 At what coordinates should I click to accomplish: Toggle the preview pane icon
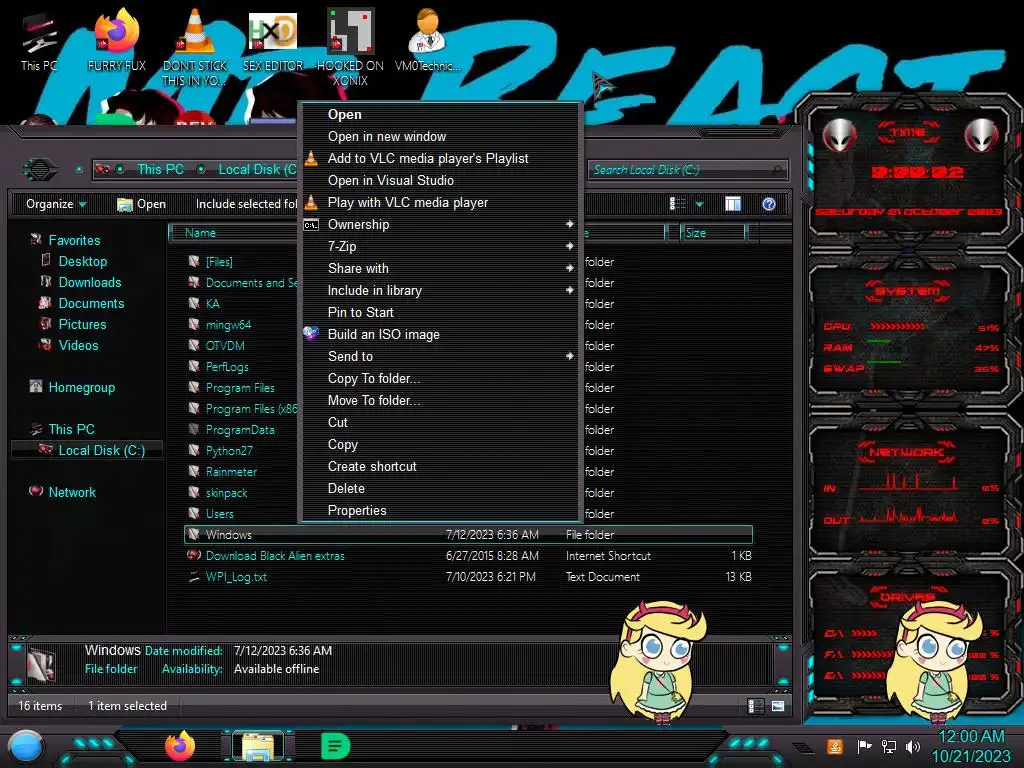[x=733, y=204]
